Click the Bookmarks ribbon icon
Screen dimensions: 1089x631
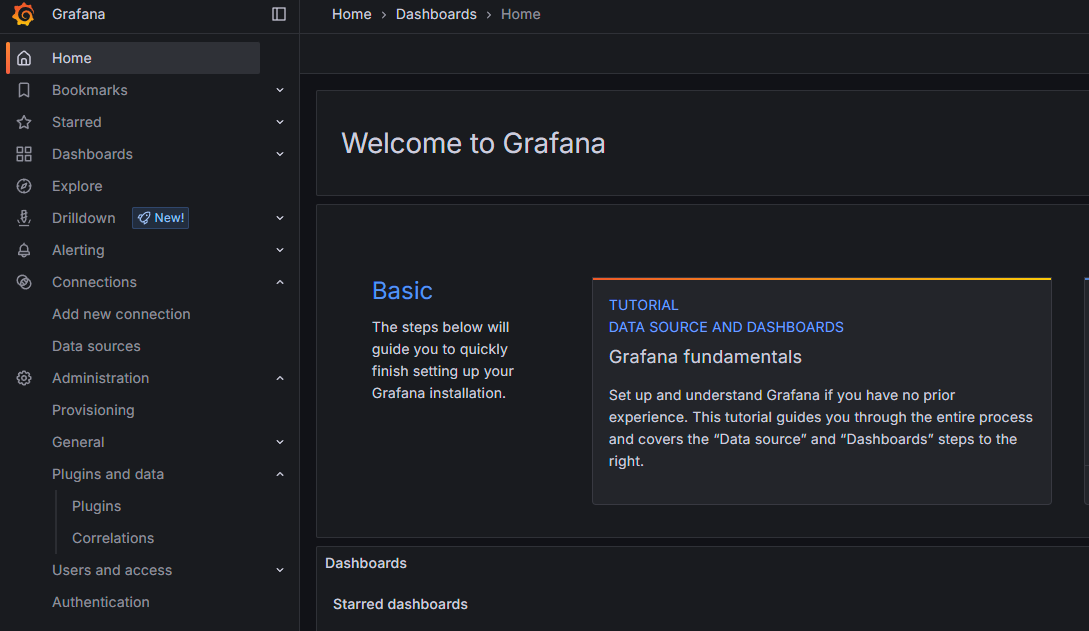[24, 90]
